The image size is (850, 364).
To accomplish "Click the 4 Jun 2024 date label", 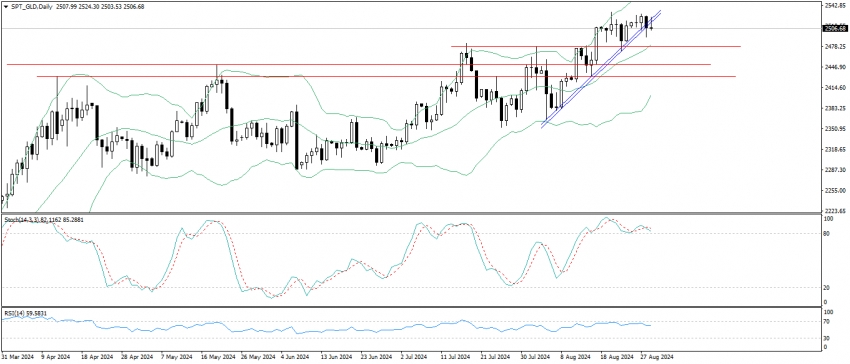I will (x=295, y=357).
